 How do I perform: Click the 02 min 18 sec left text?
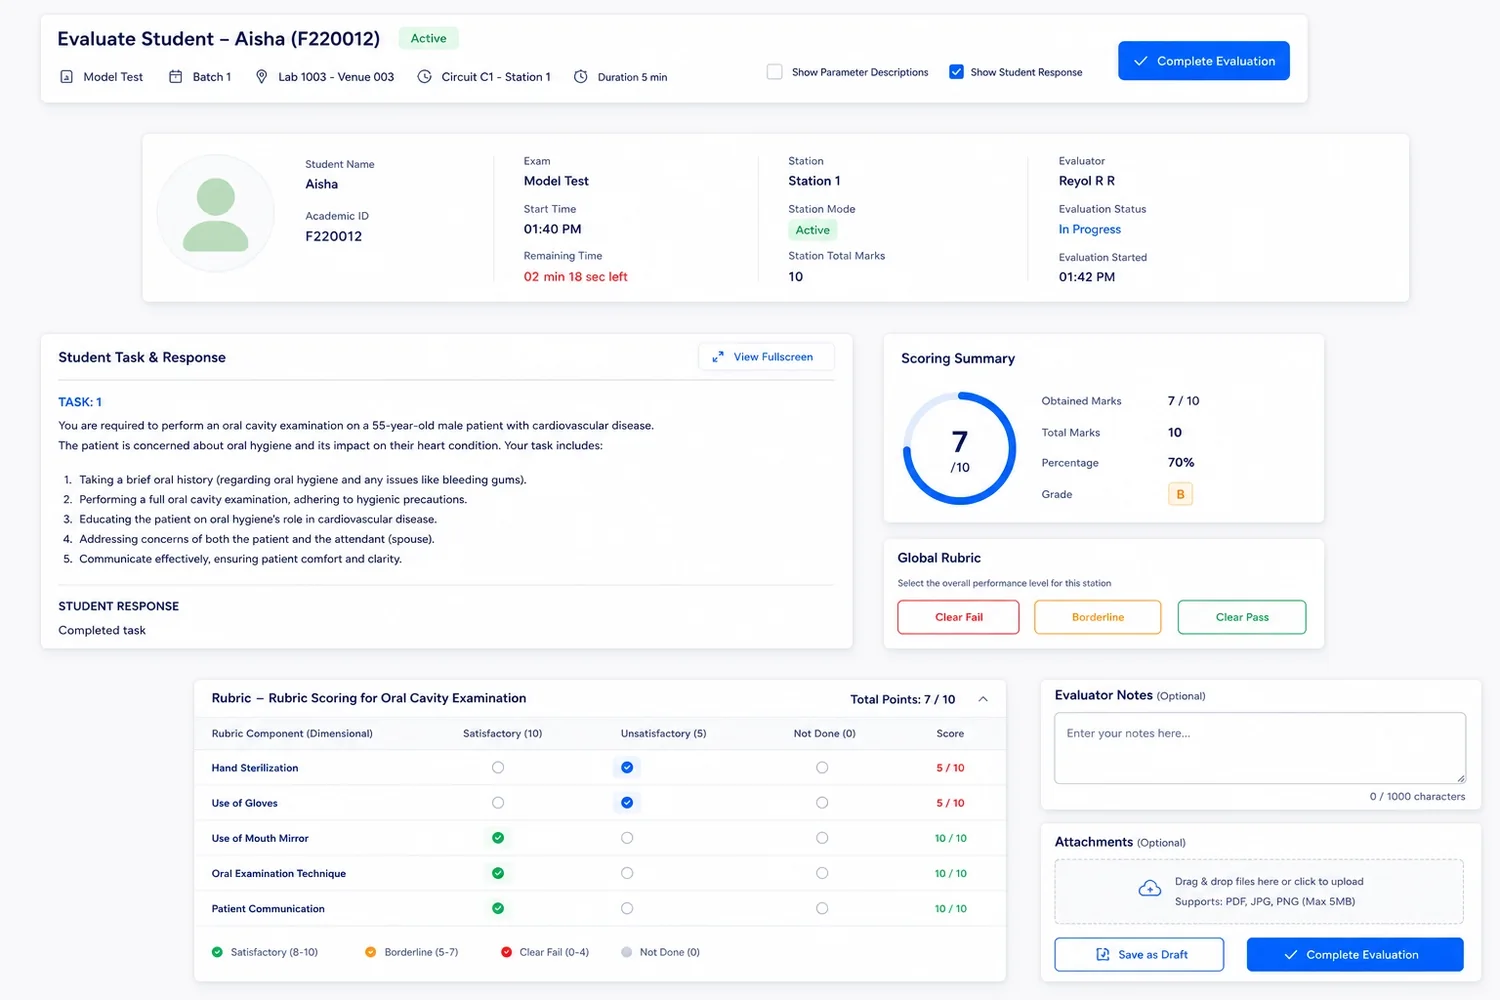coord(576,277)
